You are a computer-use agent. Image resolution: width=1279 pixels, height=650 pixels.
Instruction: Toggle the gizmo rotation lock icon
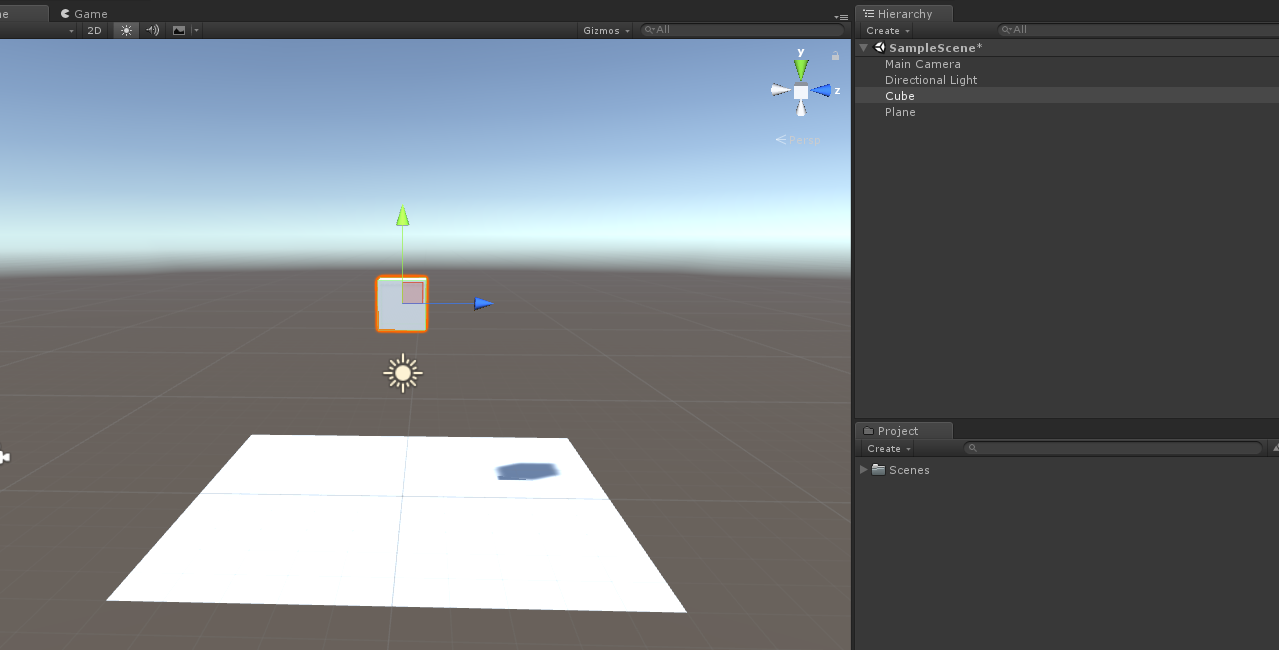click(x=836, y=56)
